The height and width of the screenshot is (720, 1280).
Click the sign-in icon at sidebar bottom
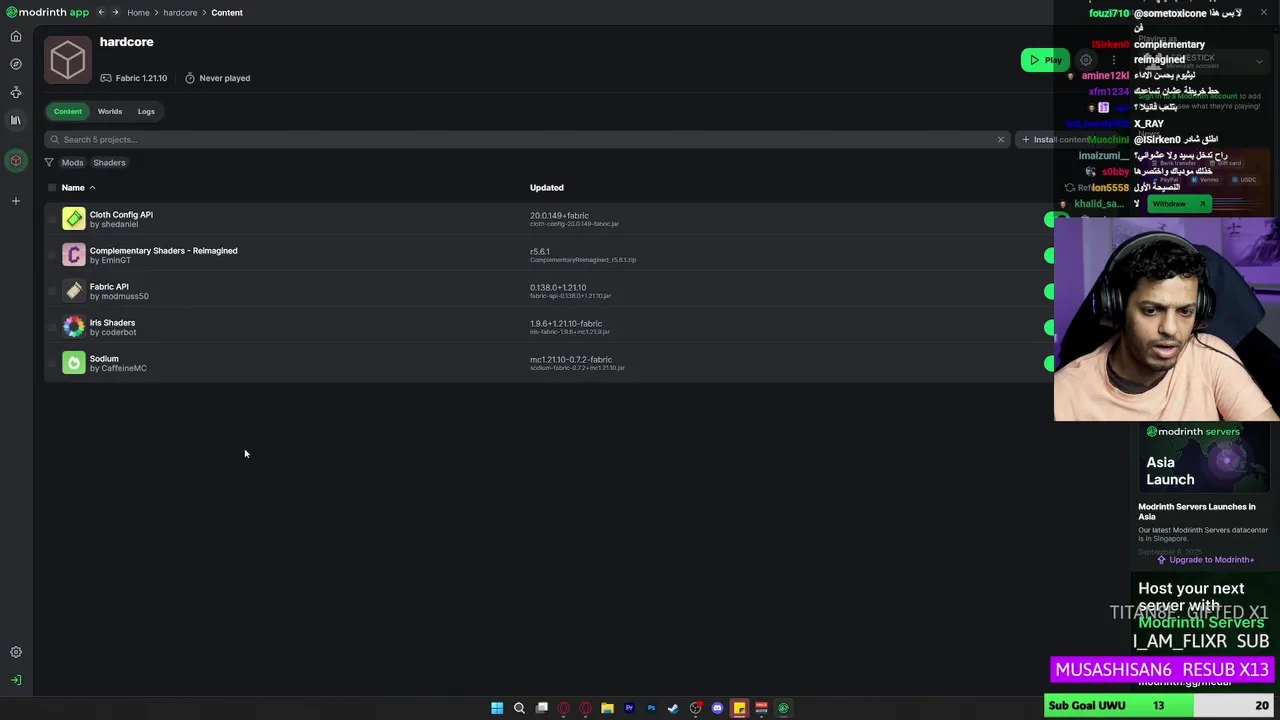point(16,680)
